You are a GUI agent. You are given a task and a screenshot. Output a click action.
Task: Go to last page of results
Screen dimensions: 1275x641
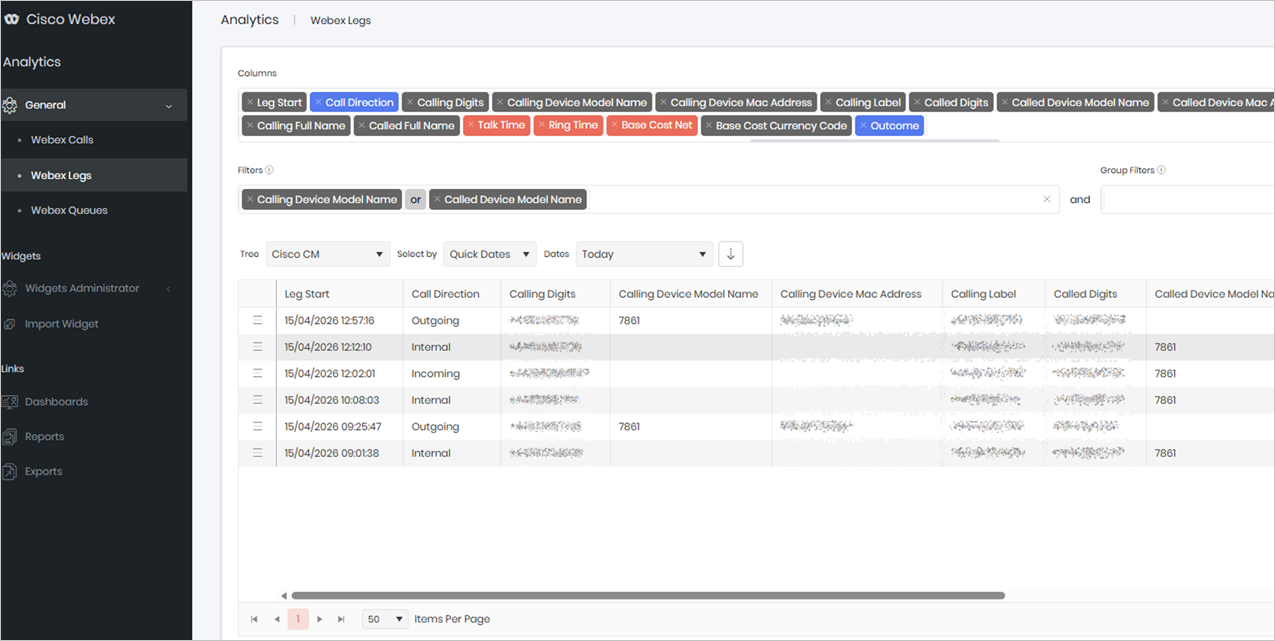point(342,619)
